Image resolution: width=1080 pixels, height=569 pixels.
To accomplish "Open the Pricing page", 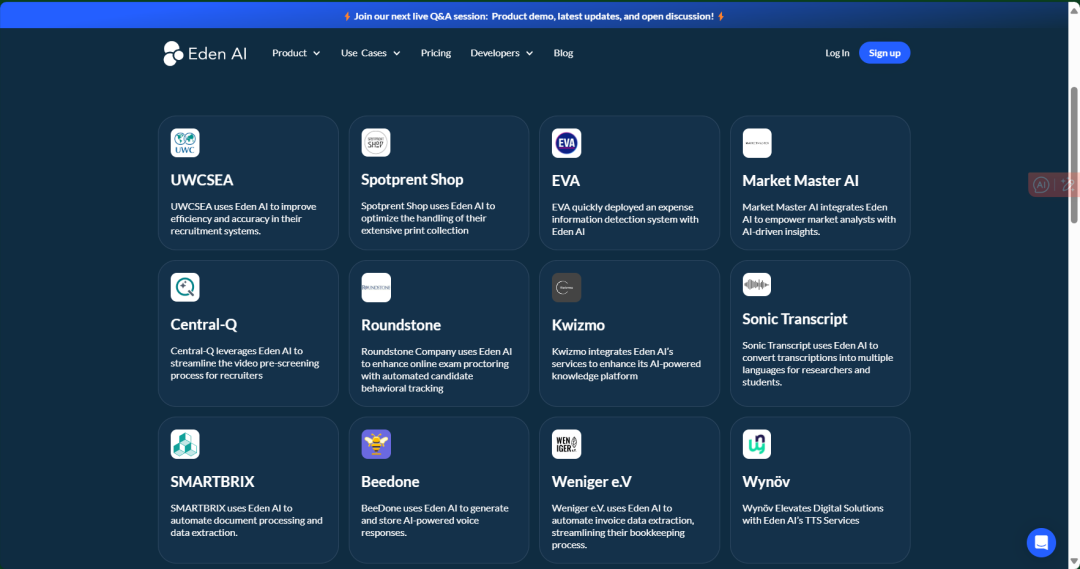I will click(436, 53).
